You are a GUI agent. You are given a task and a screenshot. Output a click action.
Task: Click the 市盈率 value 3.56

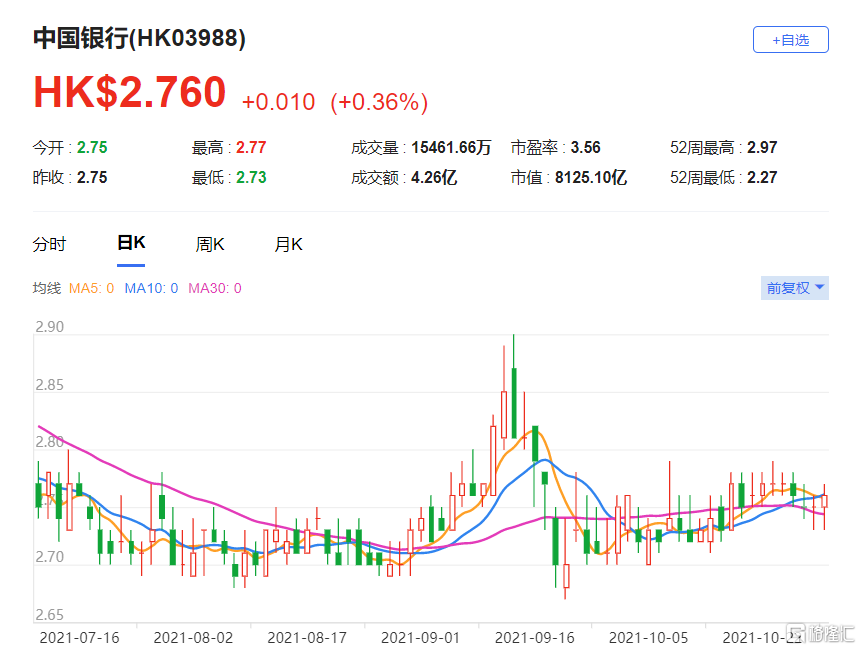point(585,147)
